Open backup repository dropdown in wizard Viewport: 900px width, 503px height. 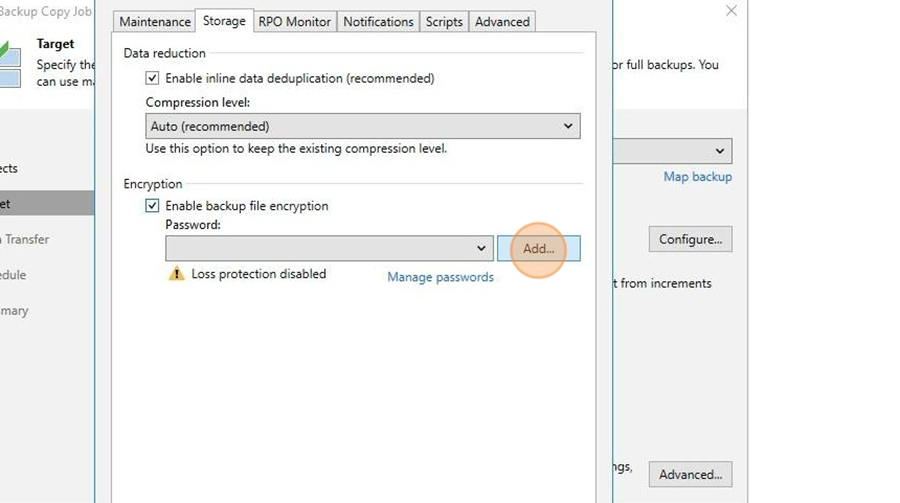tap(672, 151)
